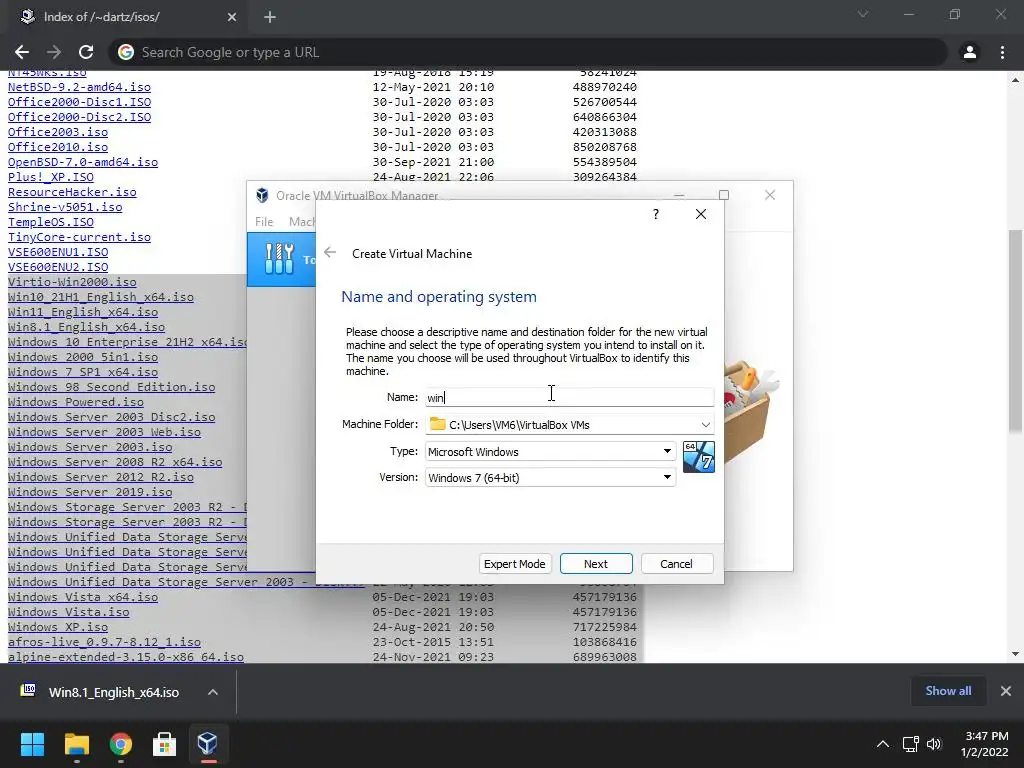Expand the Win8.1_English_x64.iso download options chevron

[213, 692]
